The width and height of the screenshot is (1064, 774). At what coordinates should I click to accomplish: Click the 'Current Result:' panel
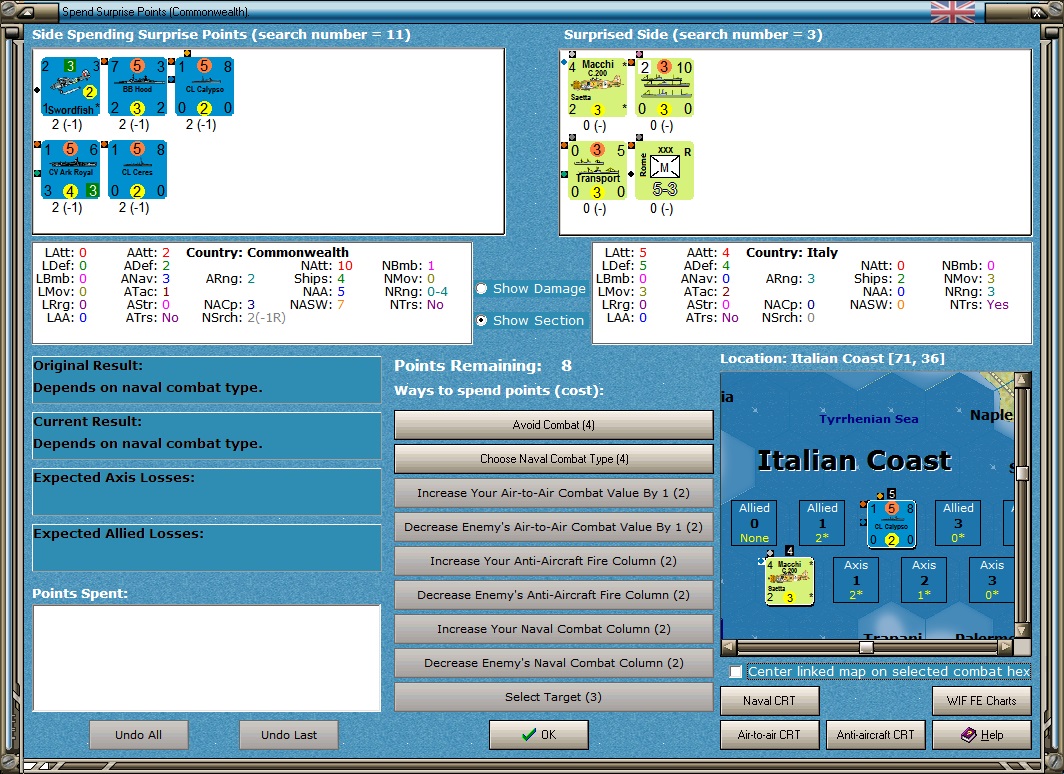207,436
